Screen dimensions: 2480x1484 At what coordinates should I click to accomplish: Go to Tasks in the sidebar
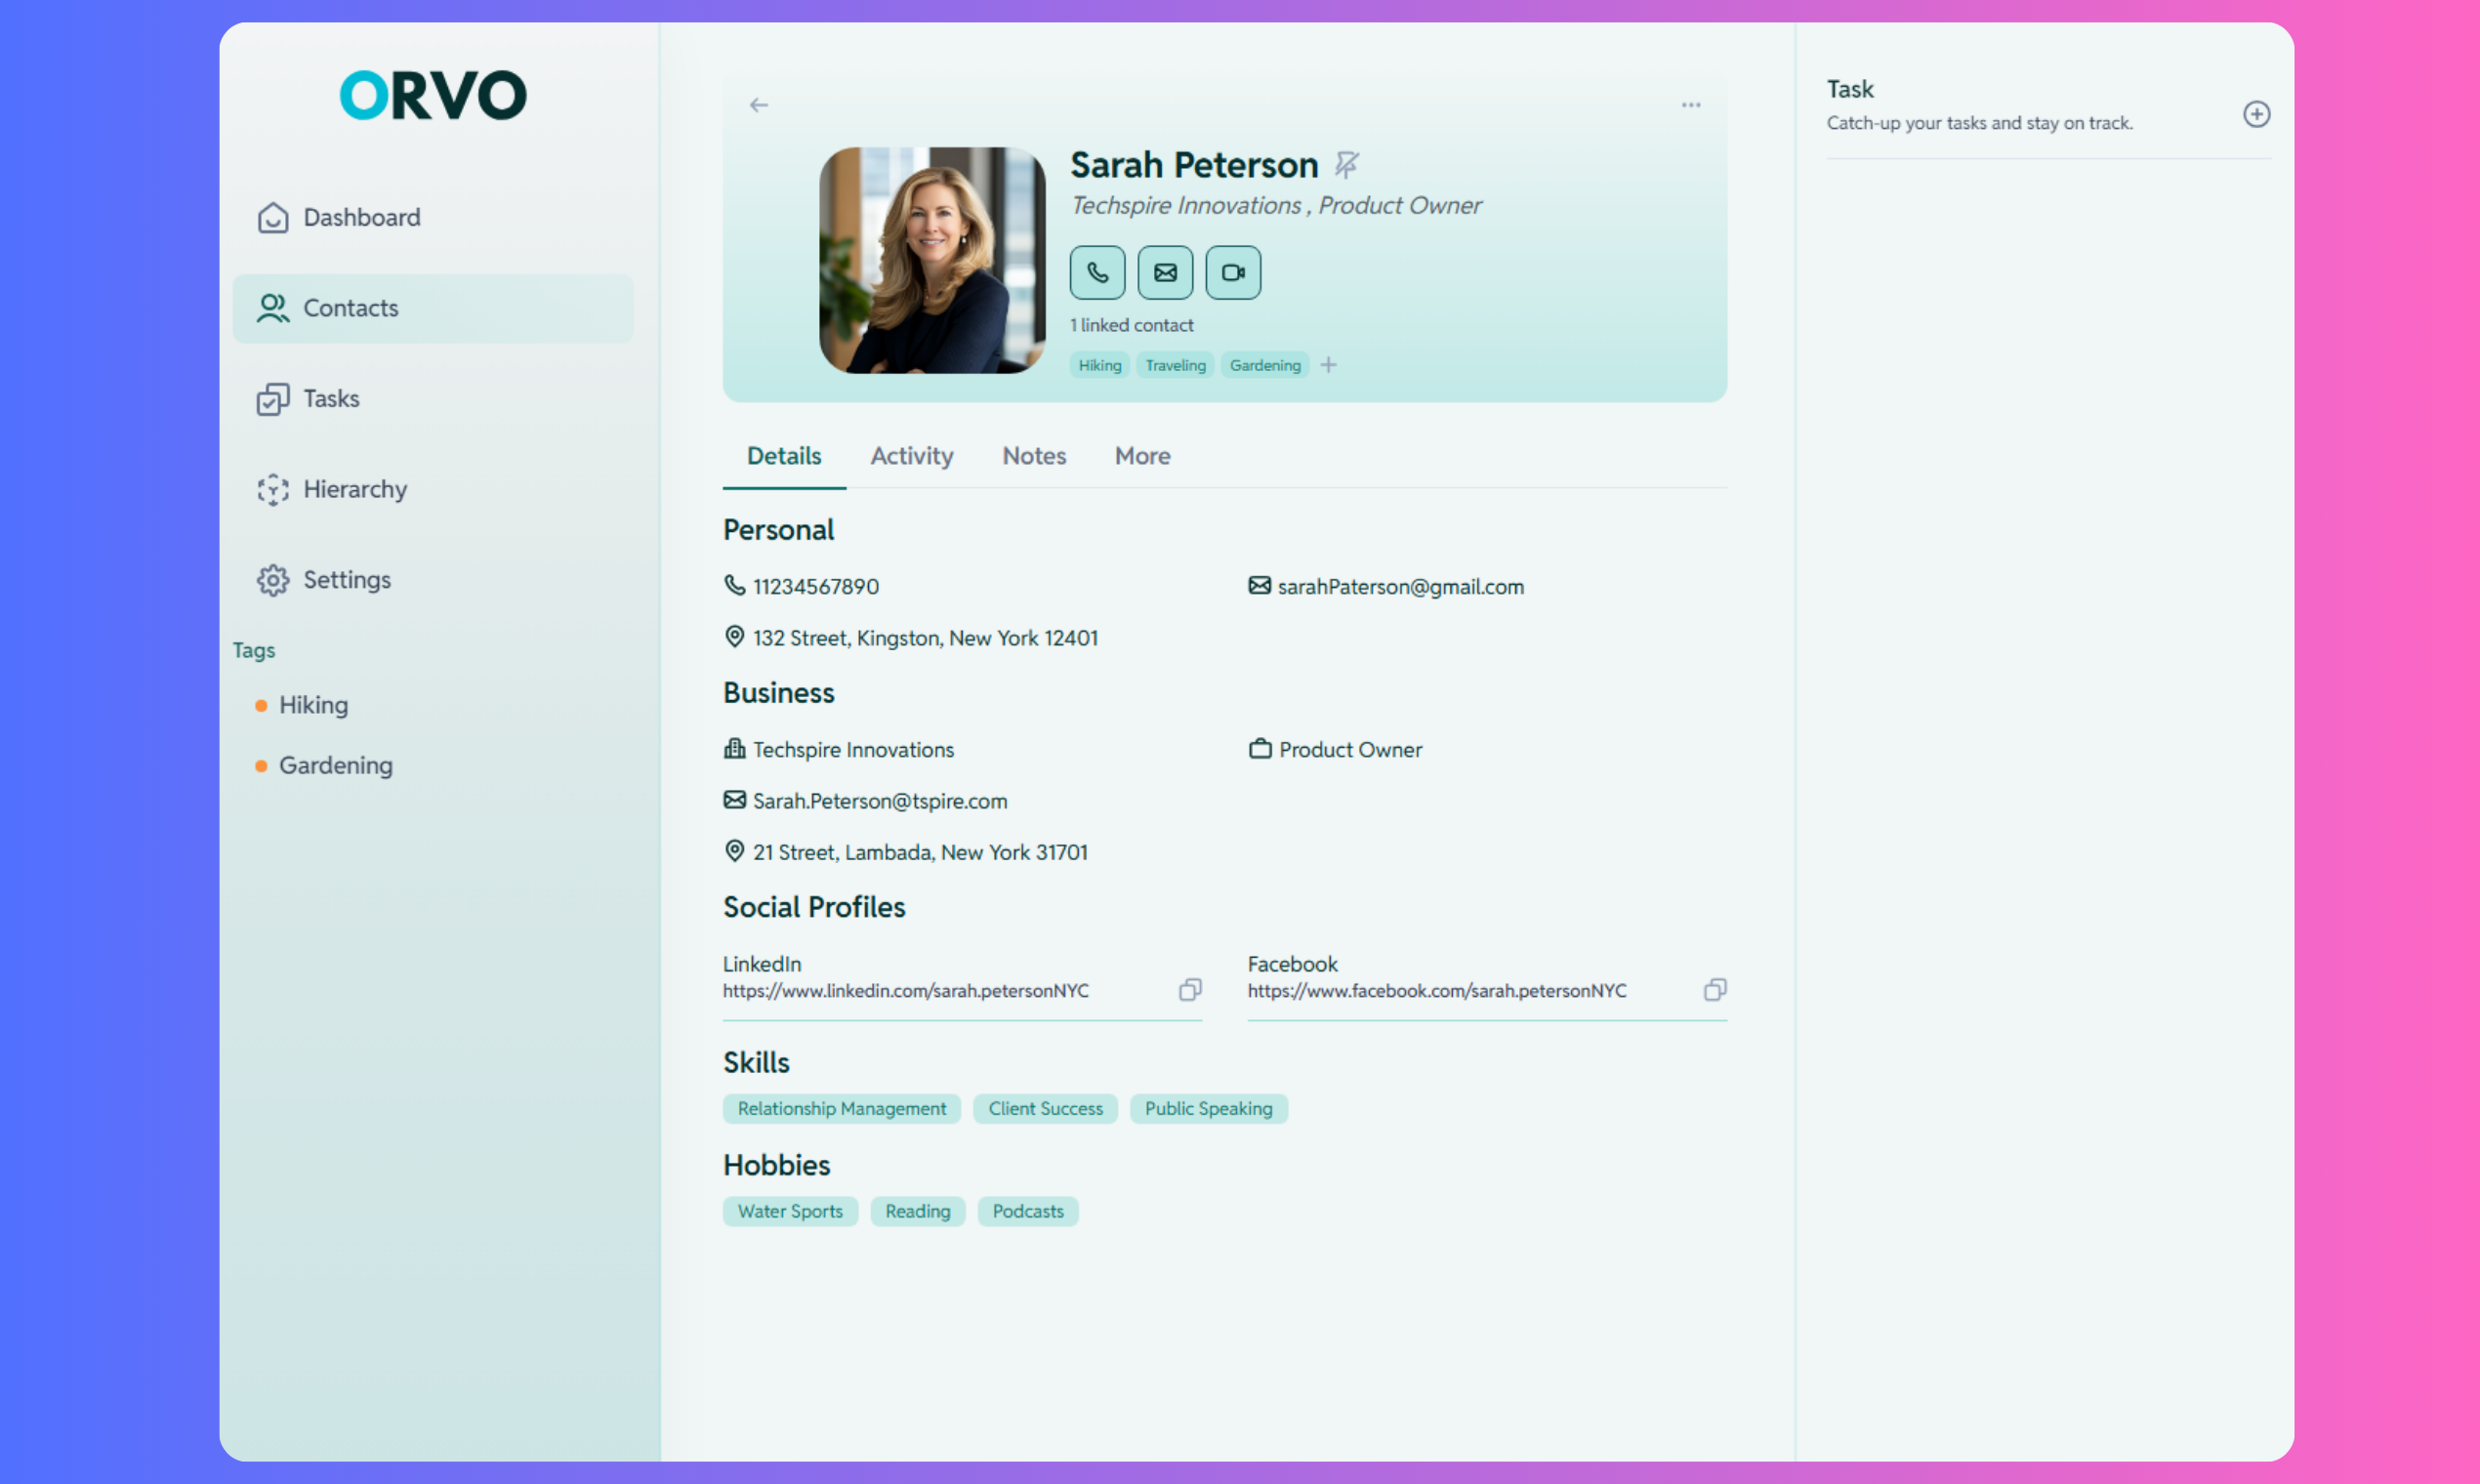433,398
